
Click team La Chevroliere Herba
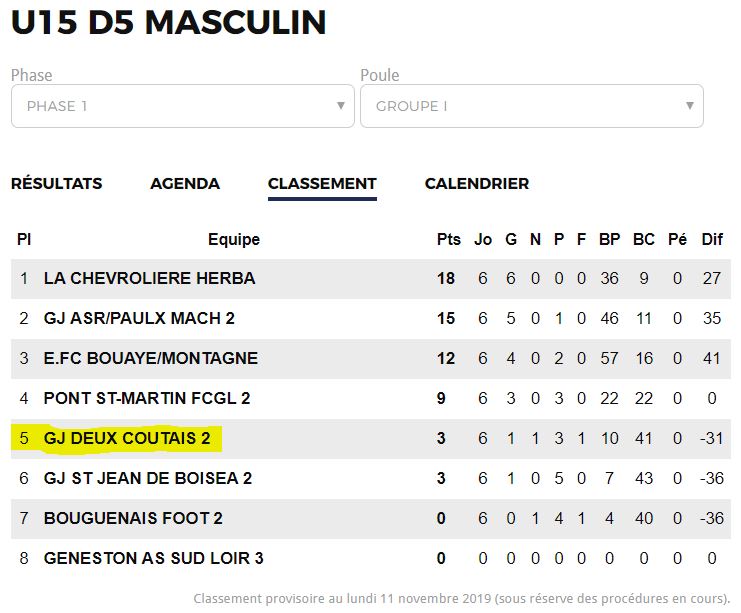pyautogui.click(x=149, y=278)
